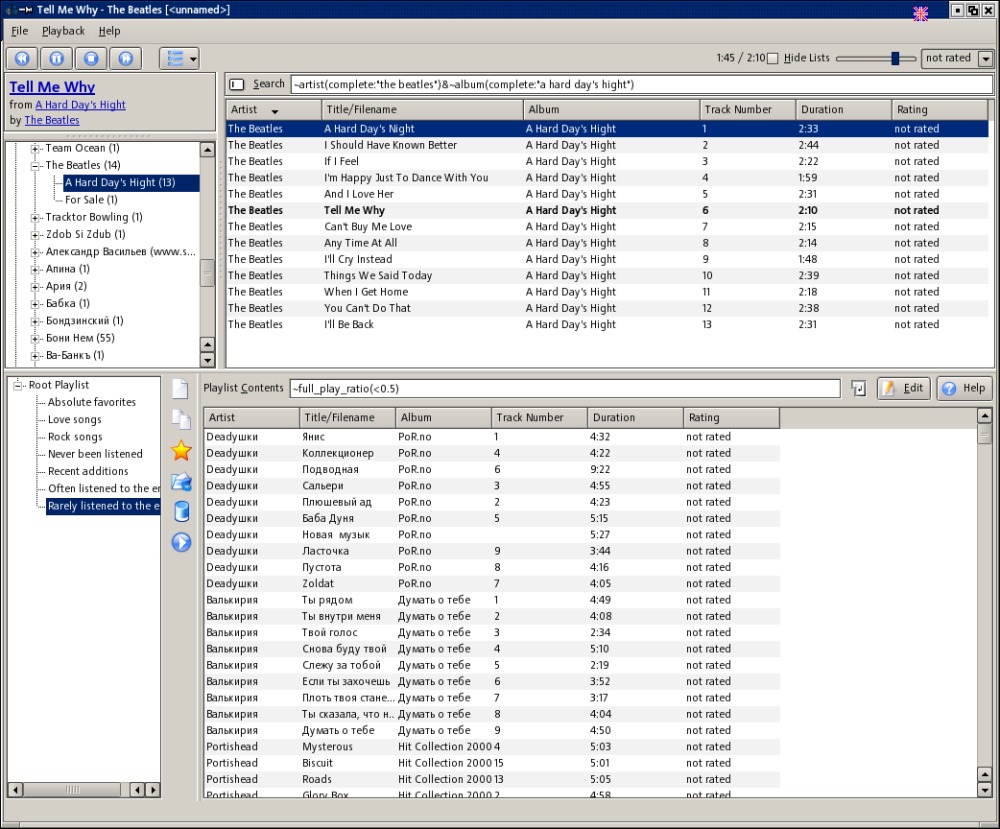Stop playback with the stop button
1000x829 pixels.
coord(91,59)
